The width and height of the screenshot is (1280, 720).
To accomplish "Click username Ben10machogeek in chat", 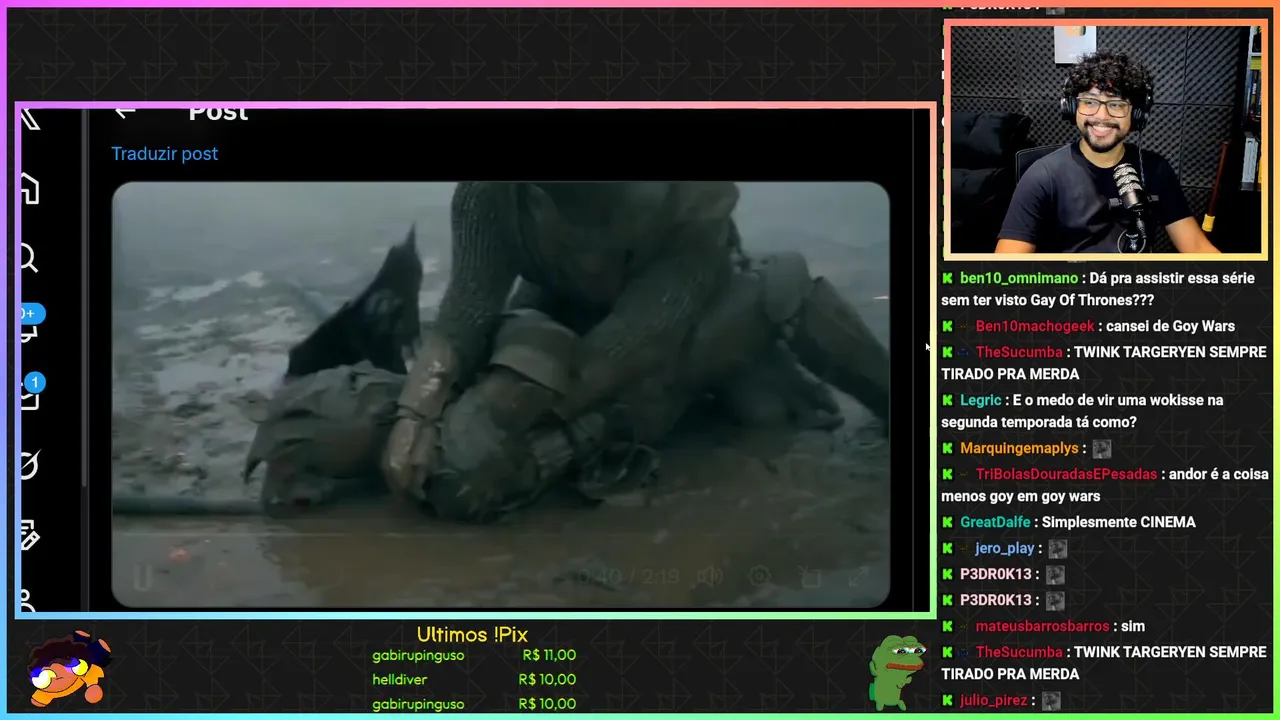I will [x=1035, y=326].
